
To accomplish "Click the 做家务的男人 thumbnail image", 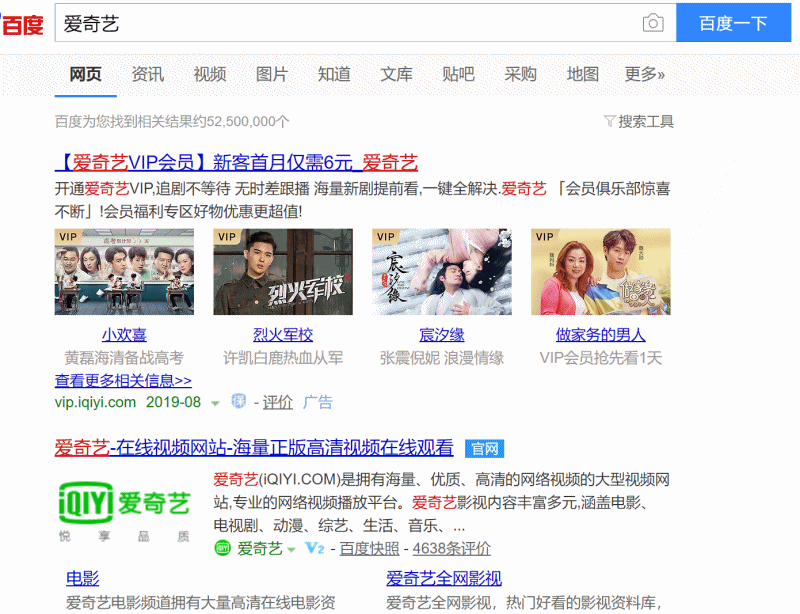I will [x=601, y=272].
